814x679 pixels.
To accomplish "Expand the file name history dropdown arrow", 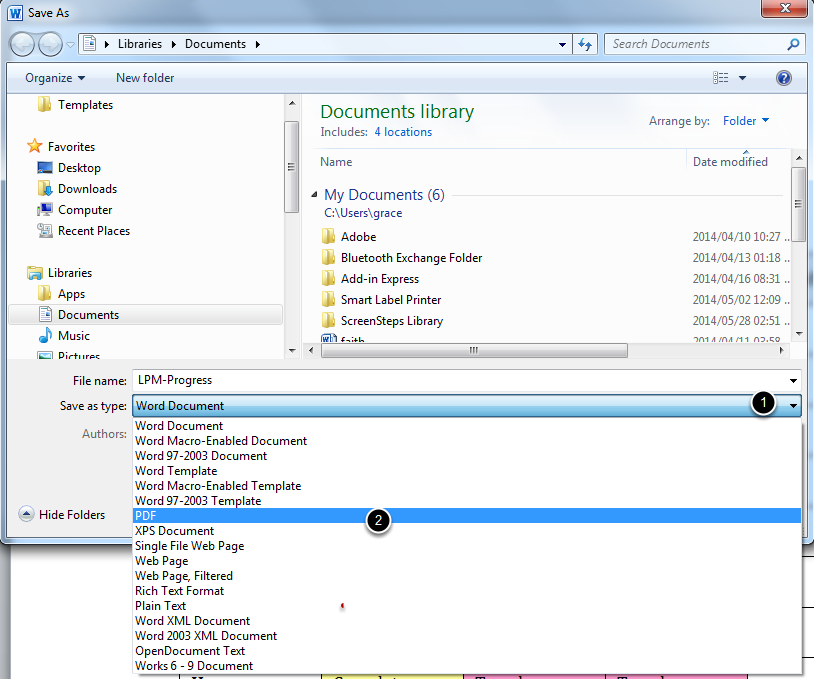I will 793,380.
